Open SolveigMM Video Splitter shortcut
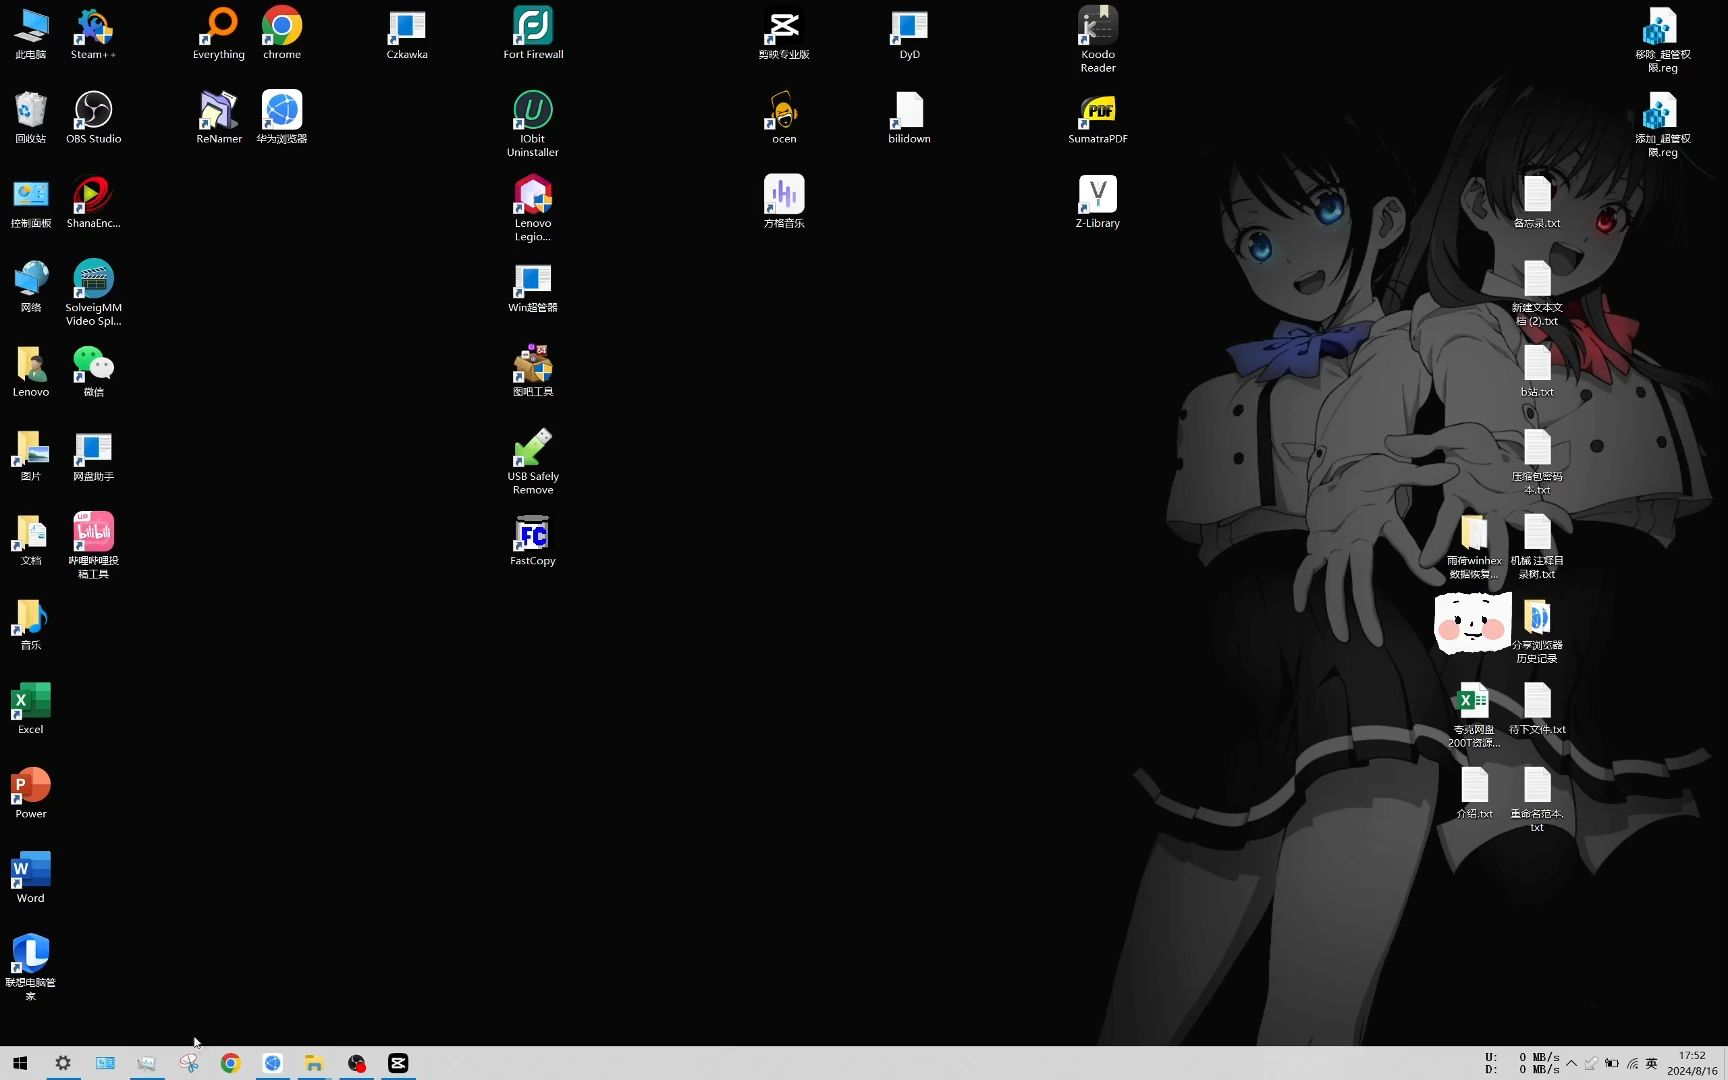The image size is (1728, 1080). point(93,292)
